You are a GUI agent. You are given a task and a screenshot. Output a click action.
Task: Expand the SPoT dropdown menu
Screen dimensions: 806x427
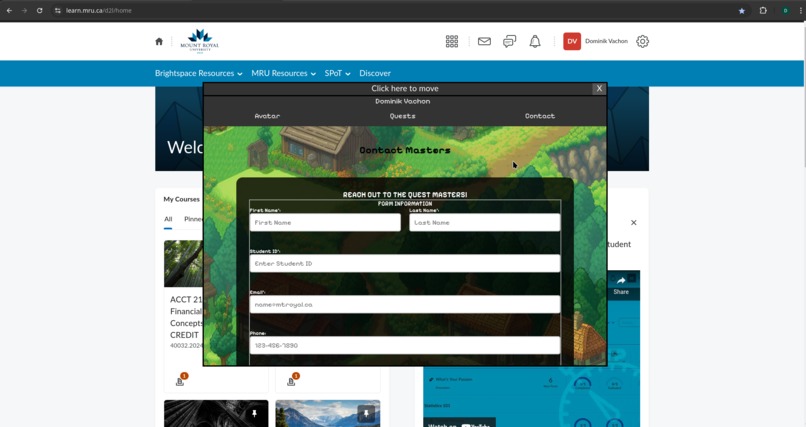337,73
